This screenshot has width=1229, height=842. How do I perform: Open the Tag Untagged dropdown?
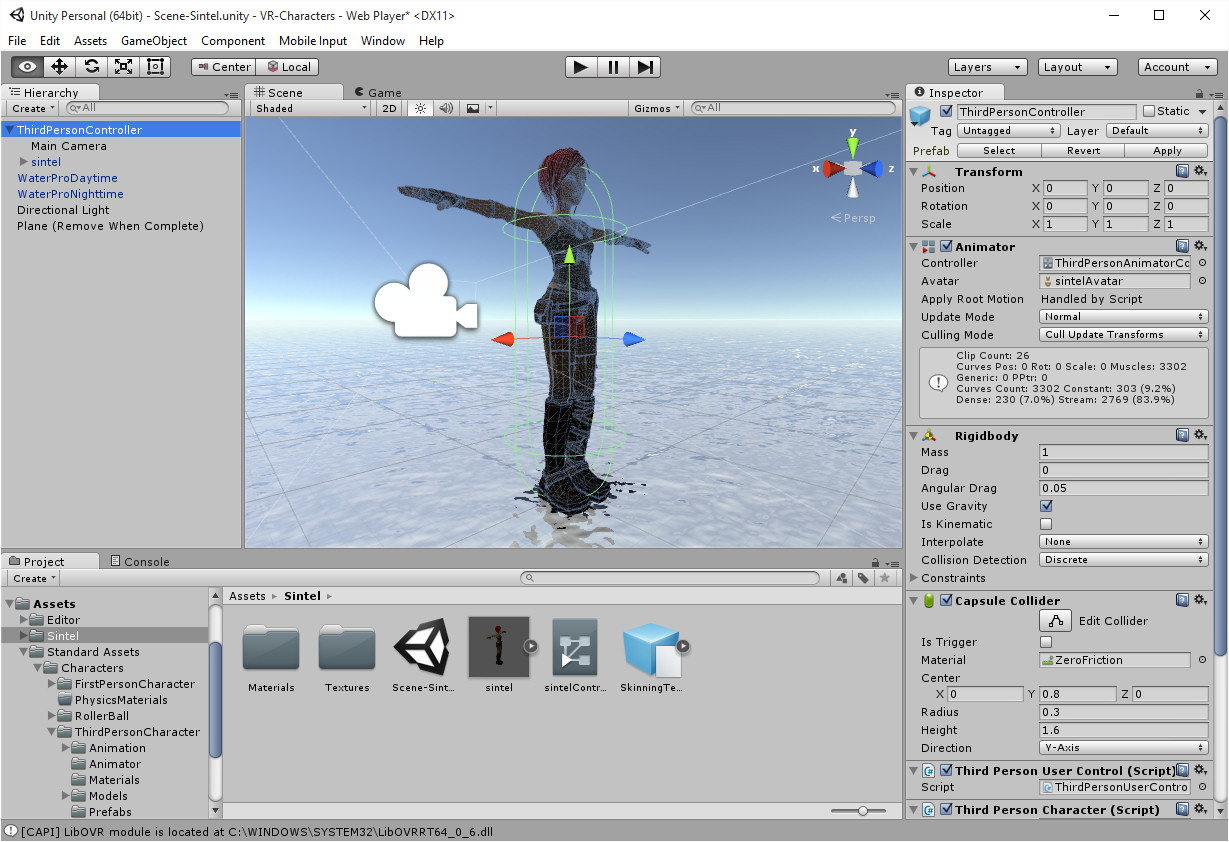(x=1008, y=131)
